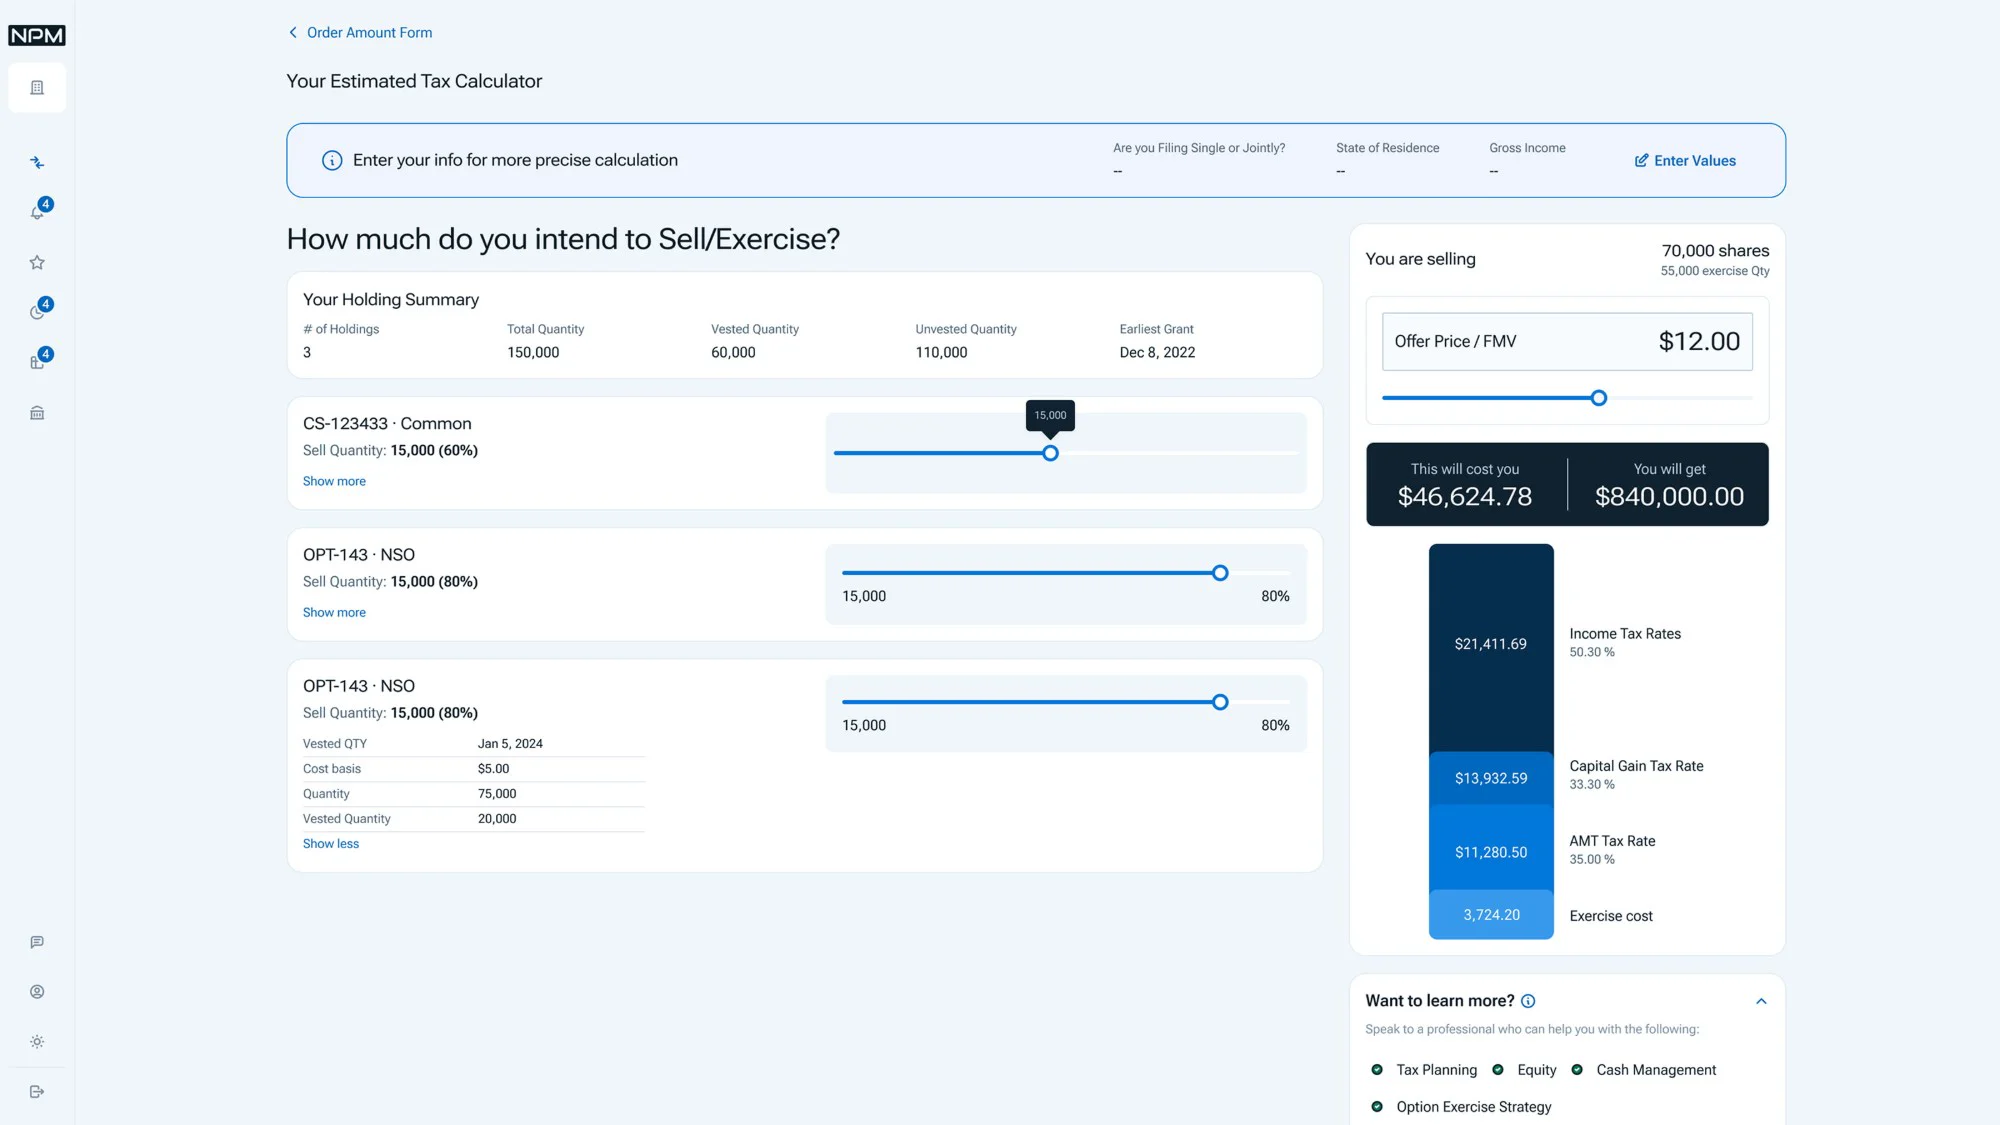Collapse the 'Want to learn more?' section

point(1761,1001)
